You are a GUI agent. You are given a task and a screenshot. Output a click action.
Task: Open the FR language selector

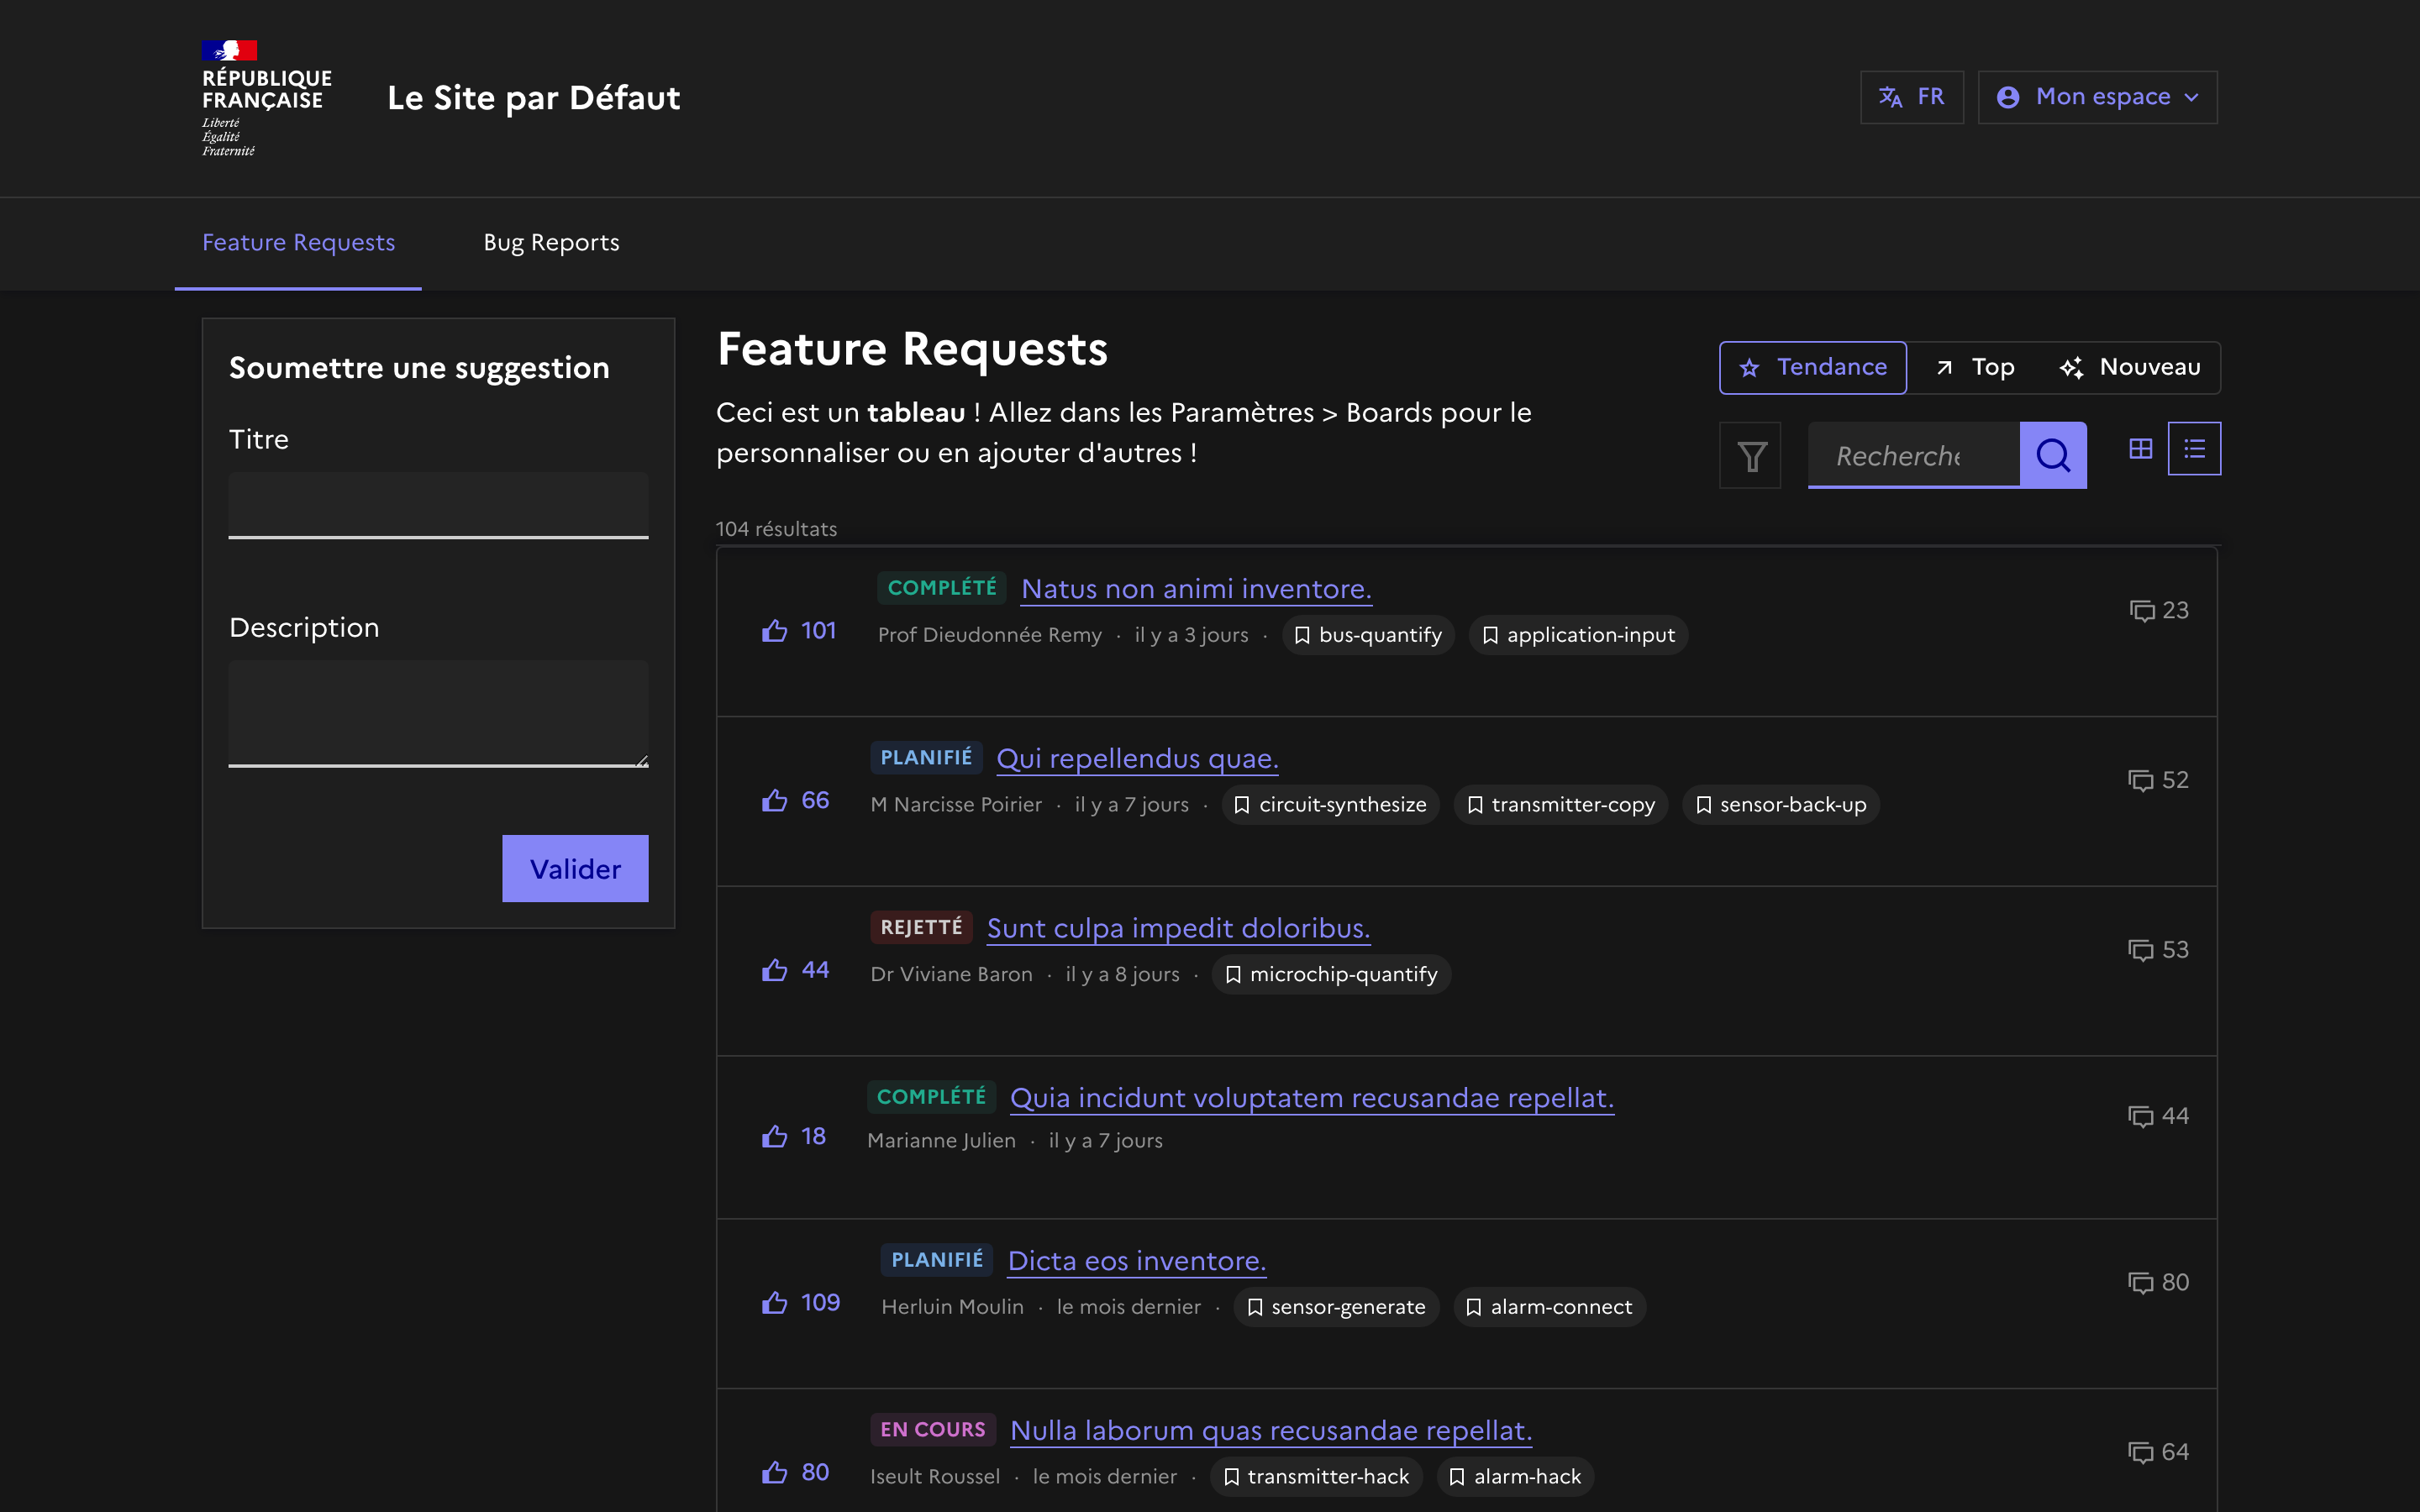[x=1911, y=97]
